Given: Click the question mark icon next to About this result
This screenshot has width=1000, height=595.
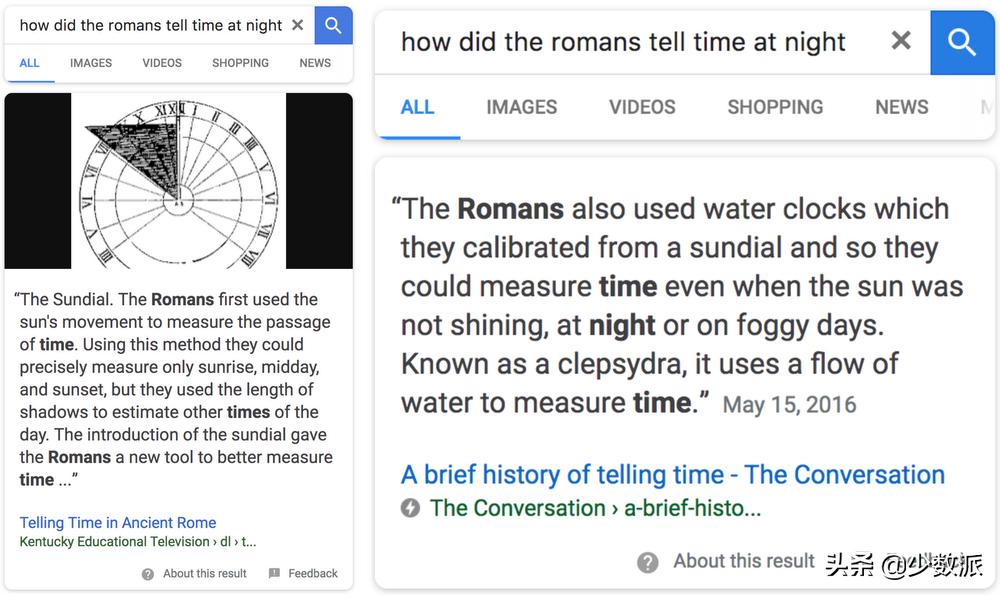Looking at the screenshot, I should (649, 561).
